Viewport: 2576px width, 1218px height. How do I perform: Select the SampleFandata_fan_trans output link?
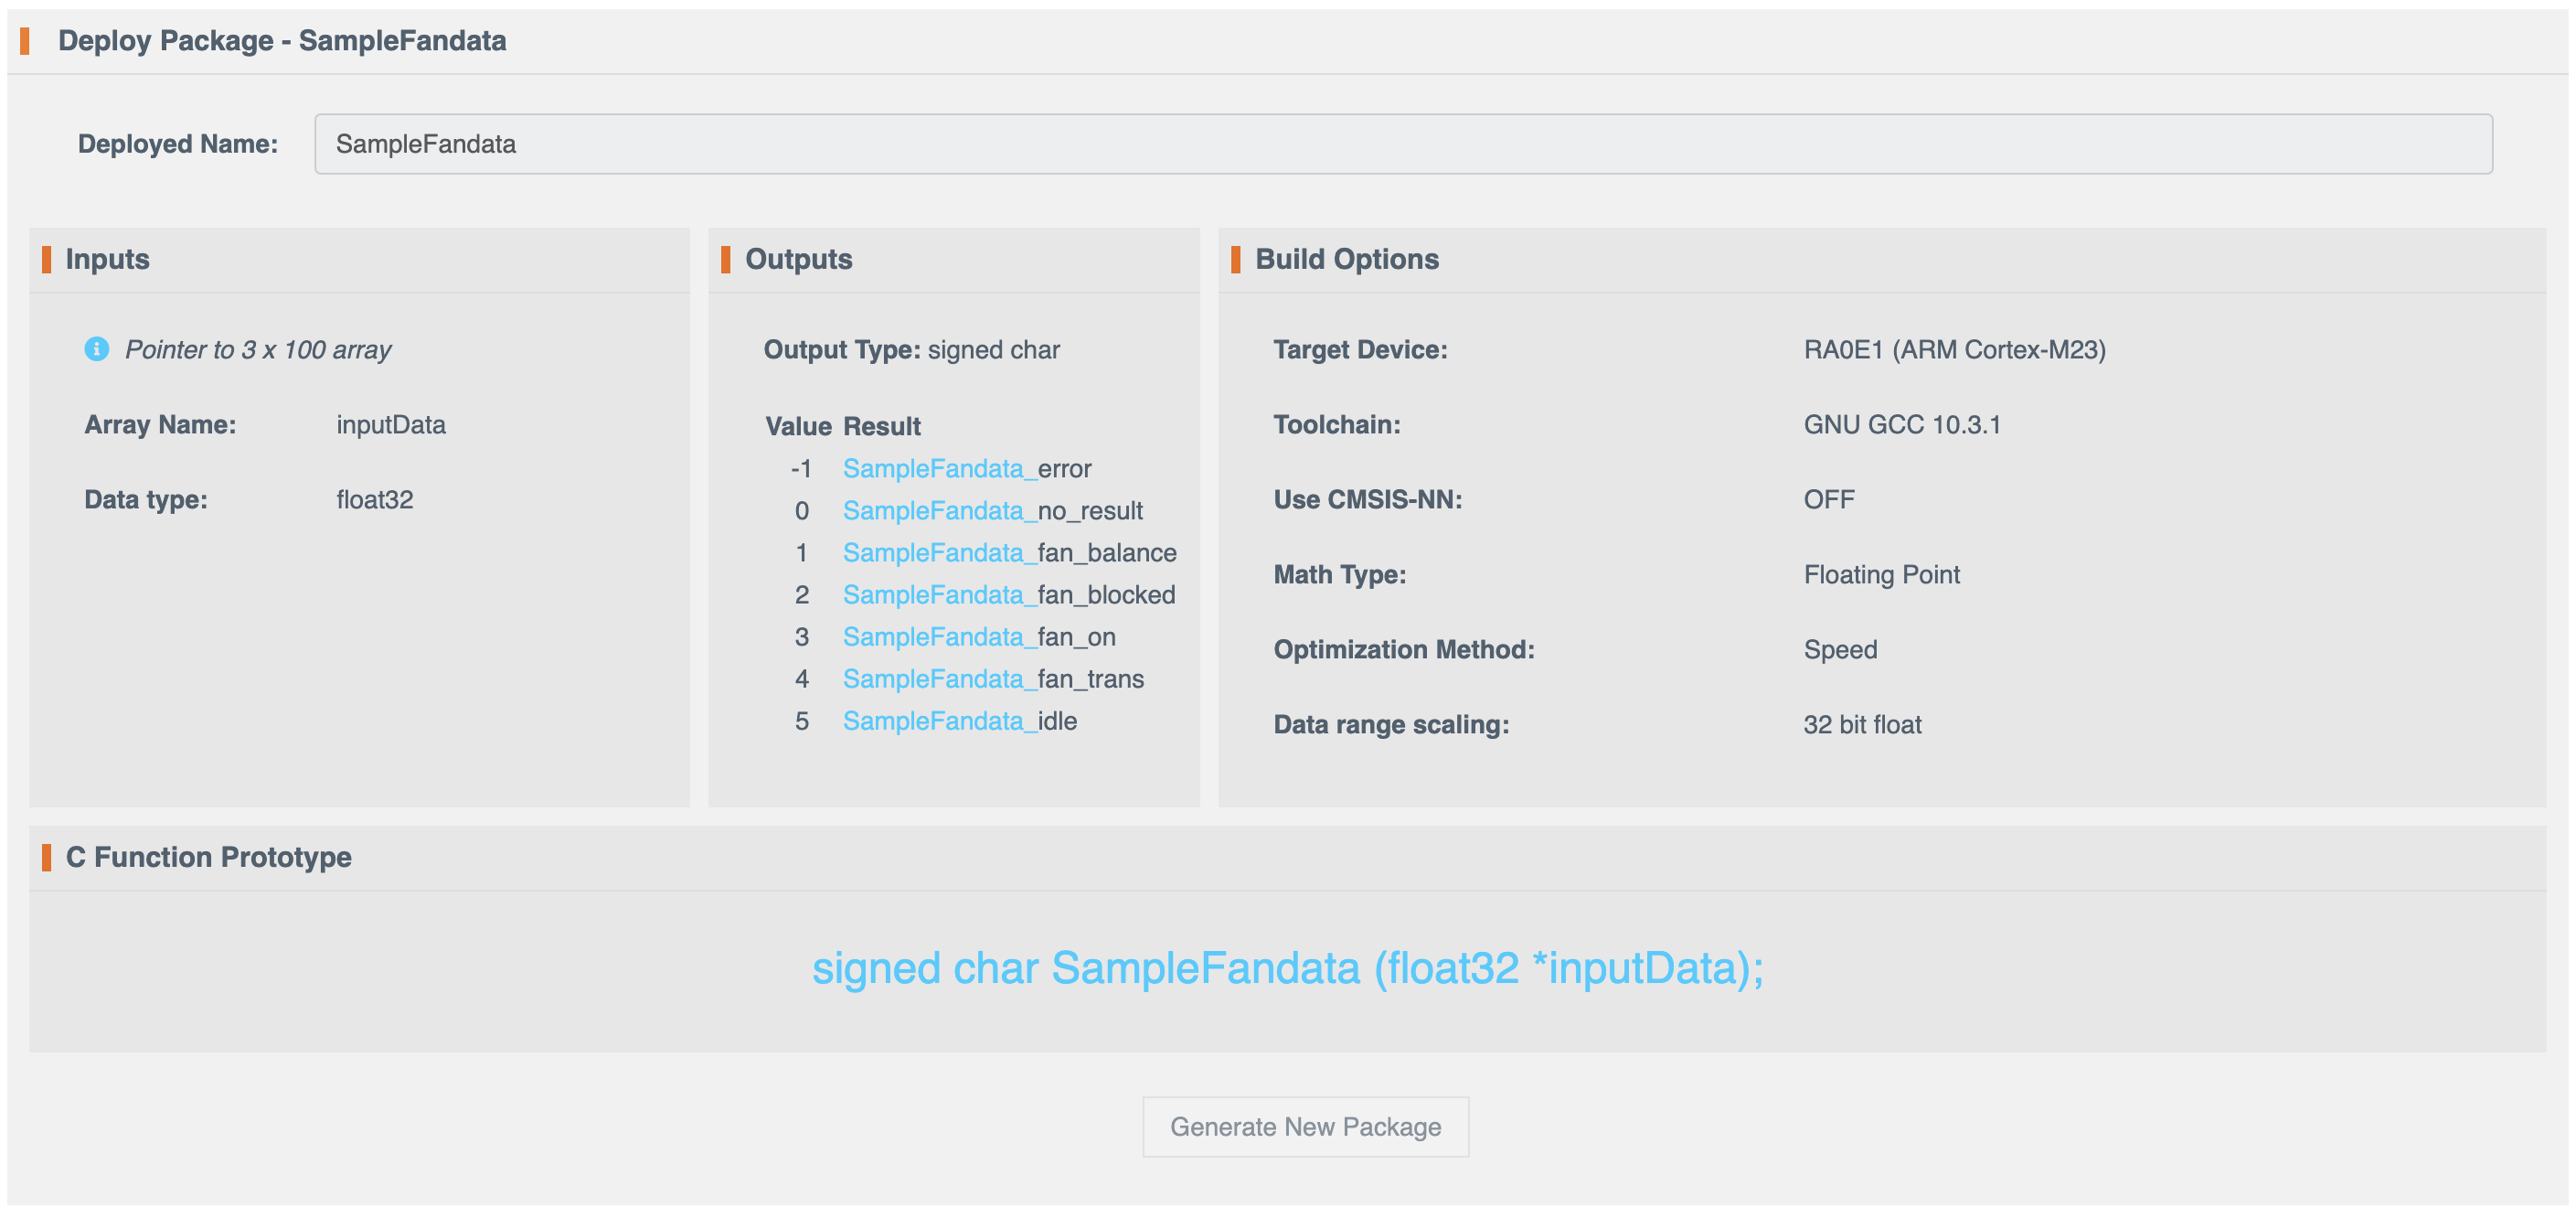[x=994, y=678]
